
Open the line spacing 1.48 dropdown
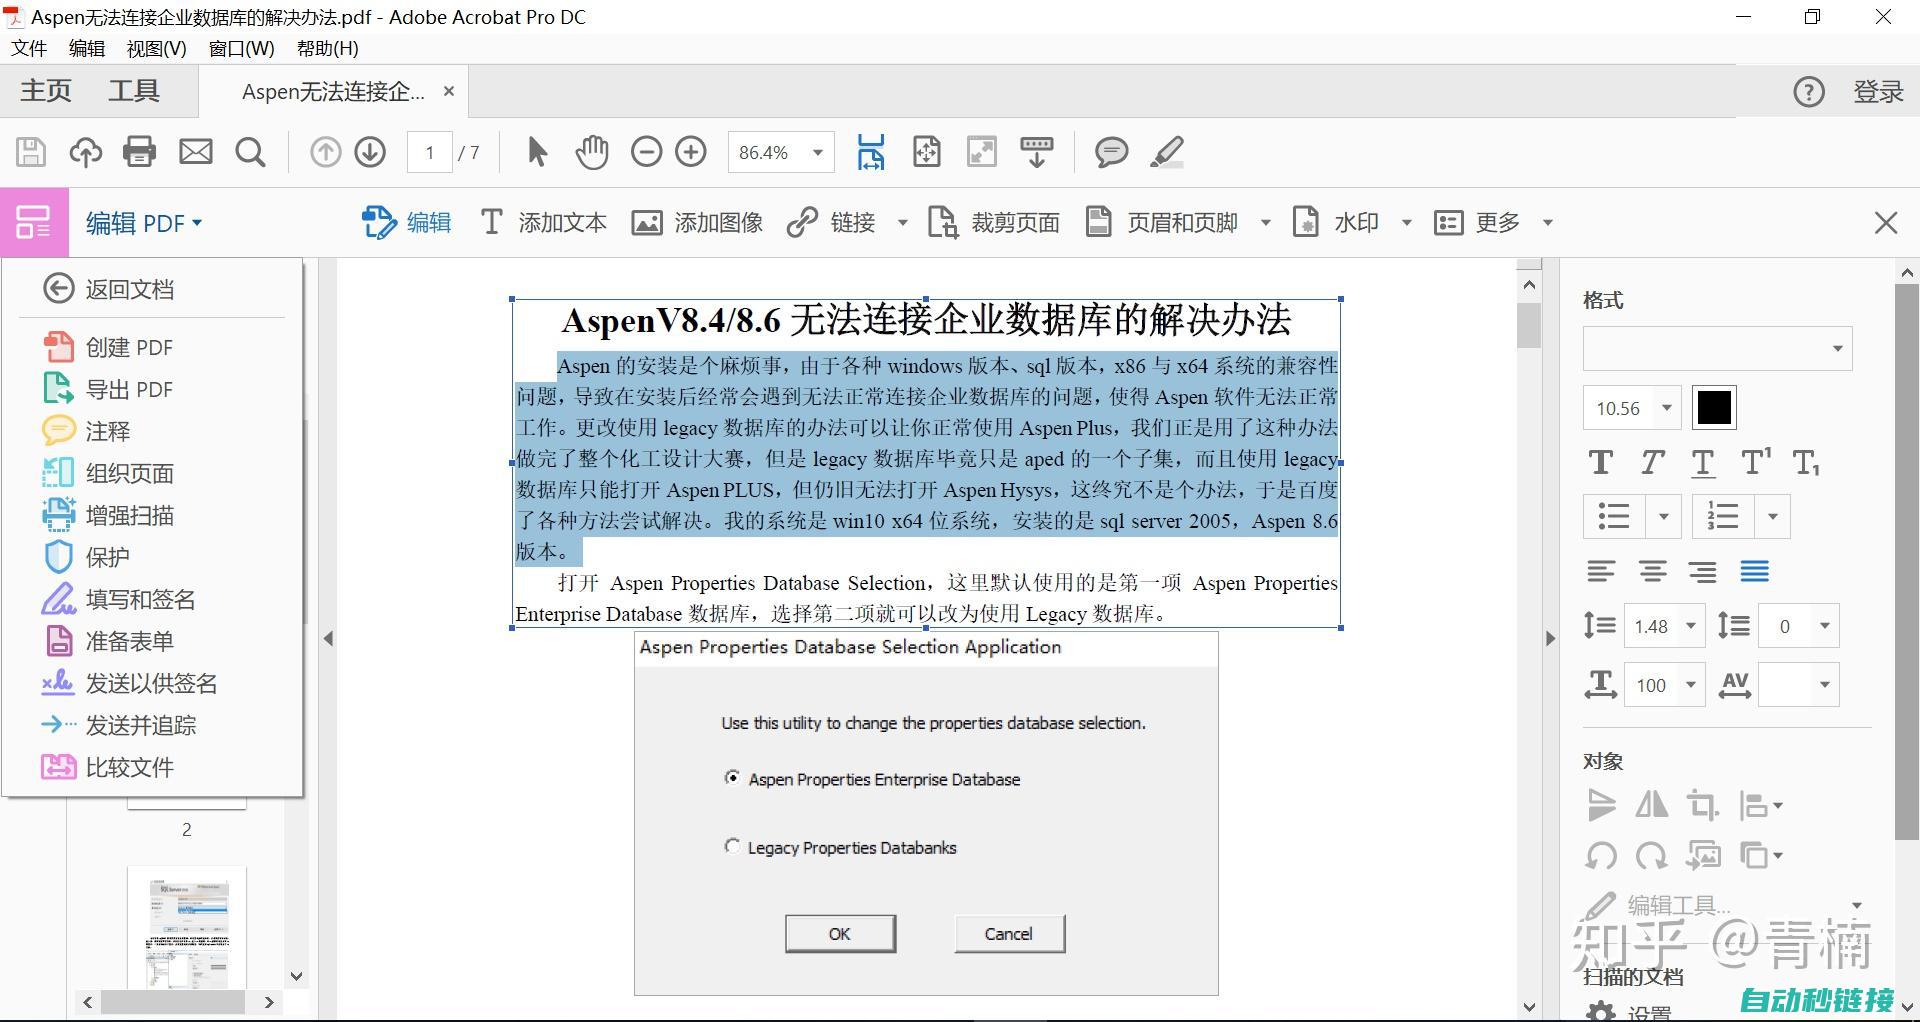(x=1691, y=626)
